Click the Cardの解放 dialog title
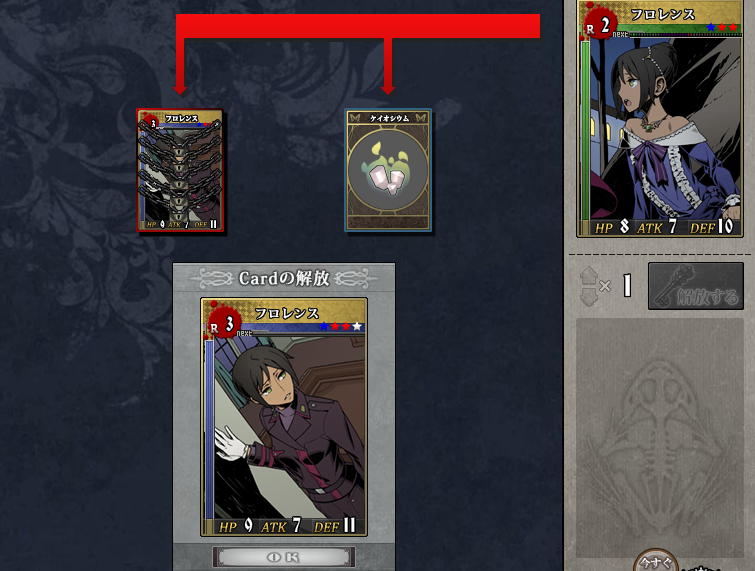The width and height of the screenshot is (755, 571). click(x=284, y=278)
